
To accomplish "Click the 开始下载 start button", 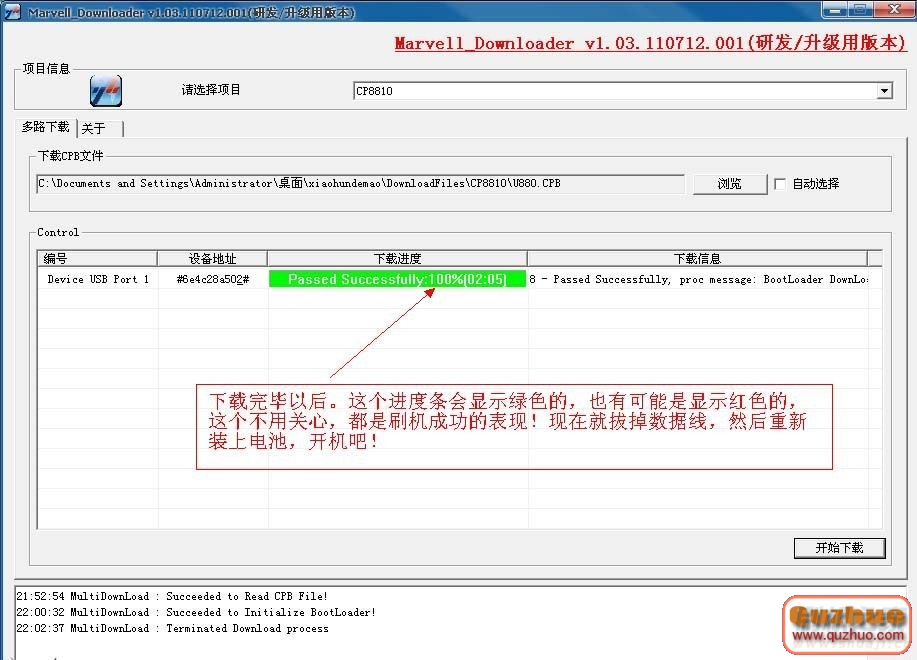I will [x=839, y=548].
